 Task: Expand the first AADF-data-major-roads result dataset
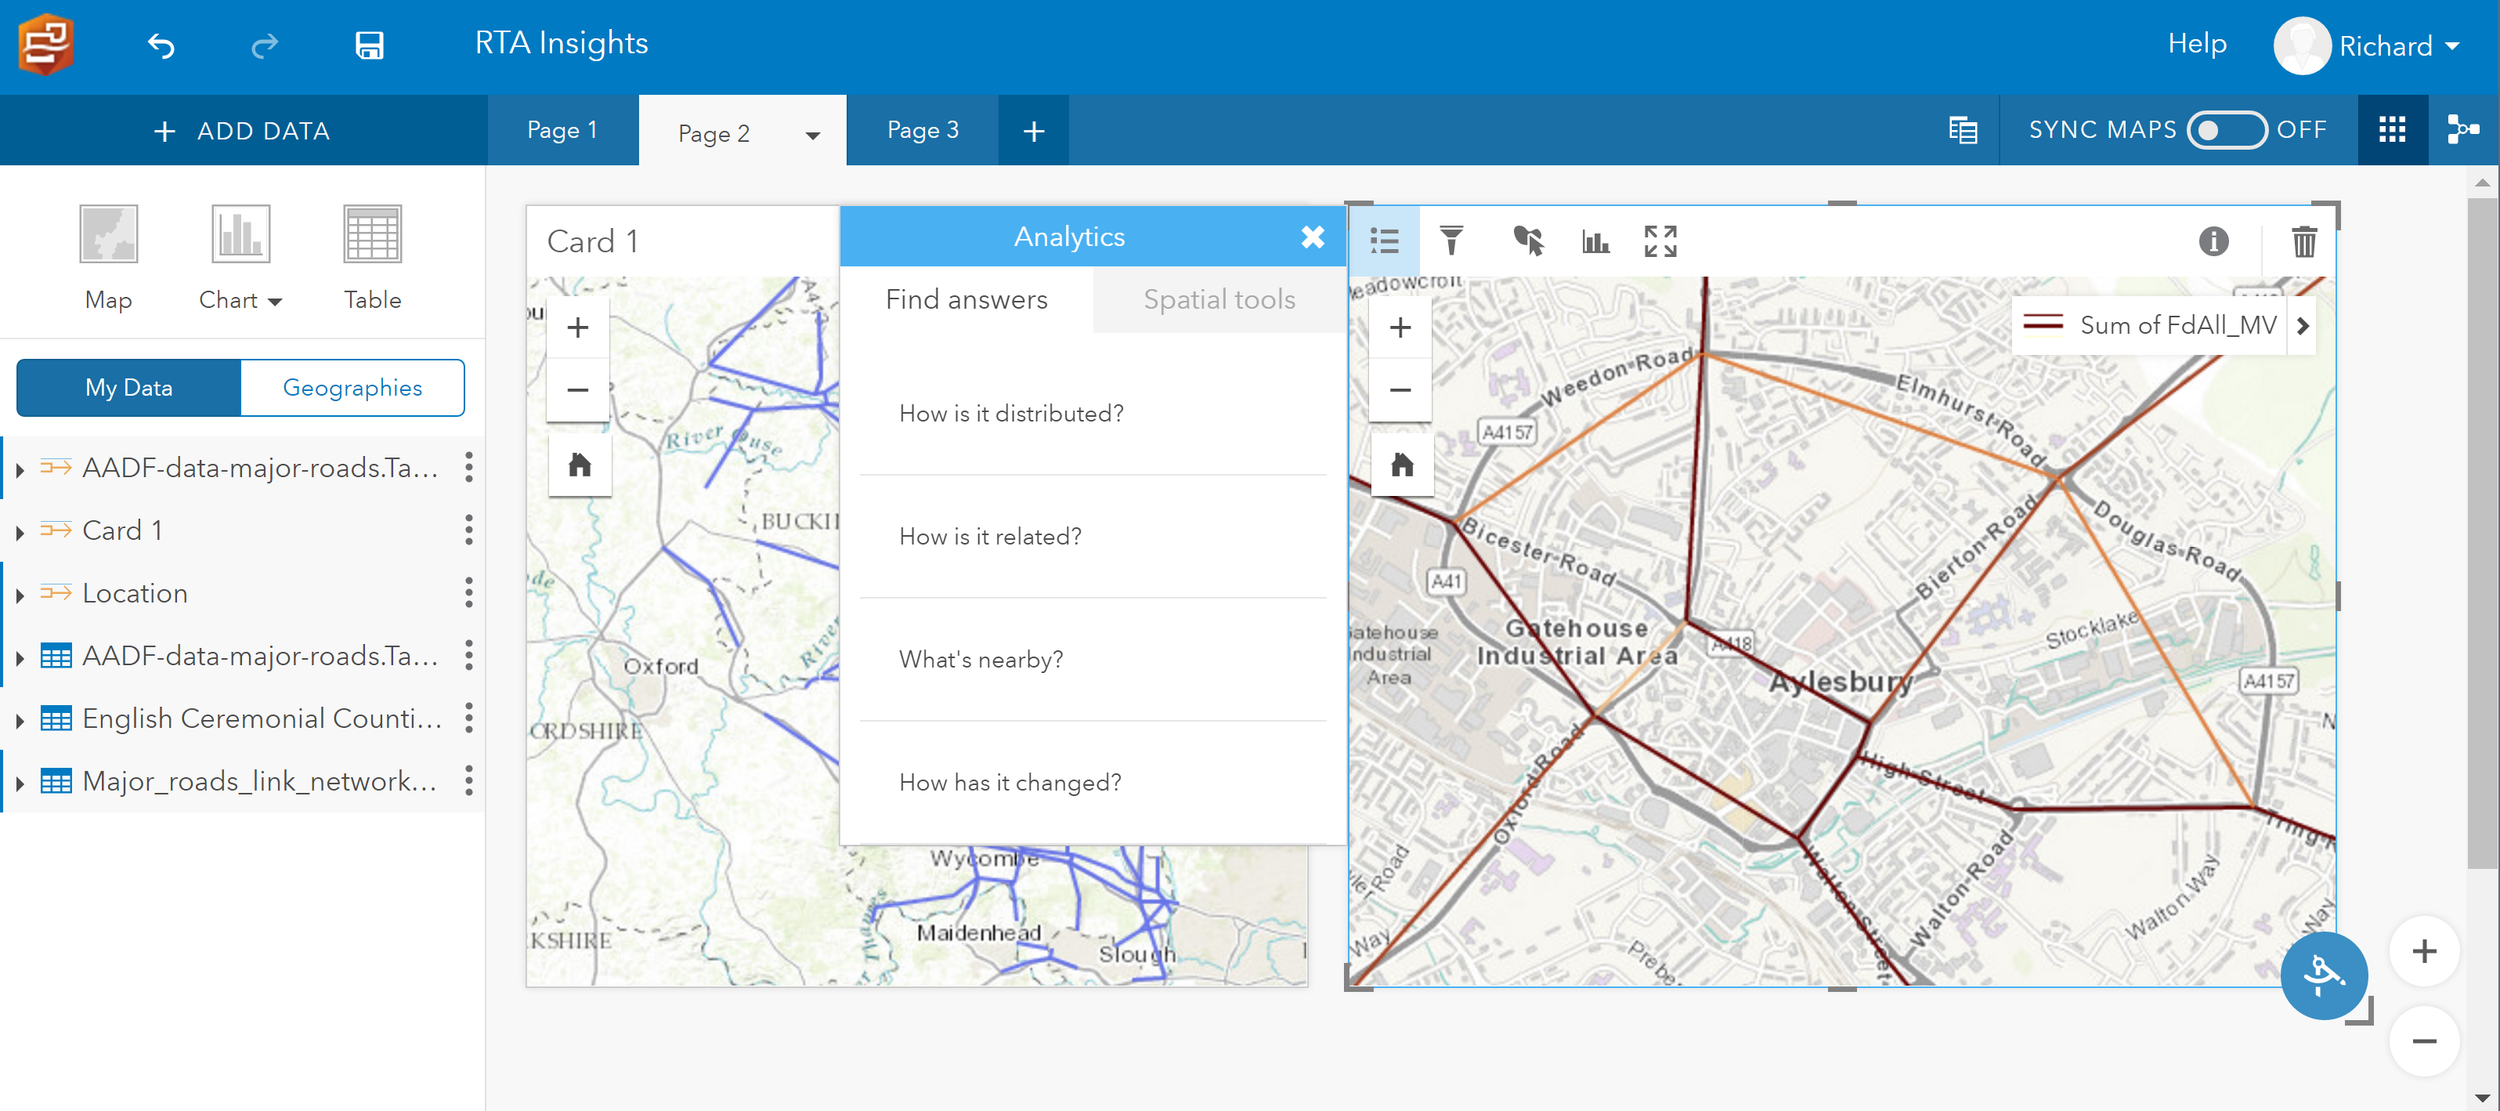coord(20,469)
